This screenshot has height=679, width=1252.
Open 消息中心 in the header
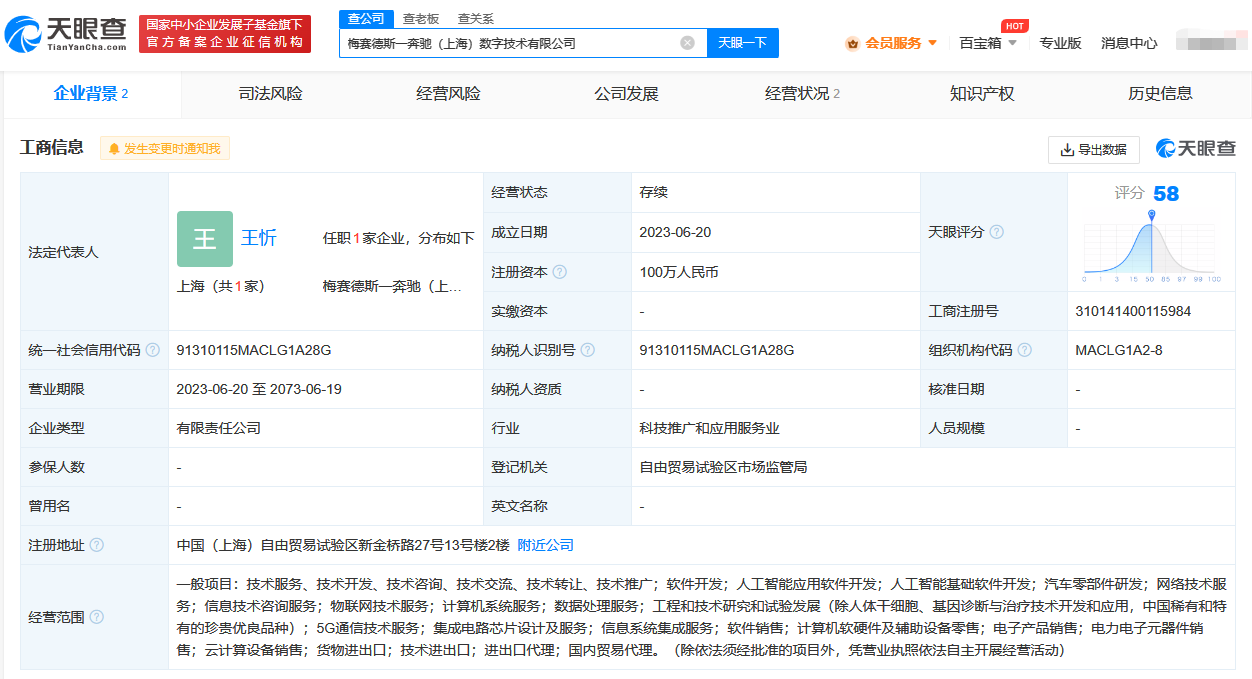[1129, 43]
